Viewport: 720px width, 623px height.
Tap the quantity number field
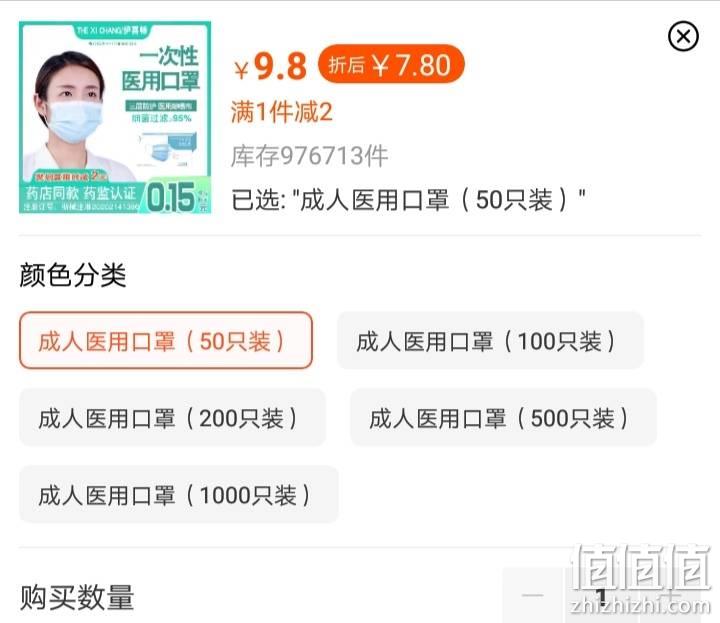tap(602, 595)
